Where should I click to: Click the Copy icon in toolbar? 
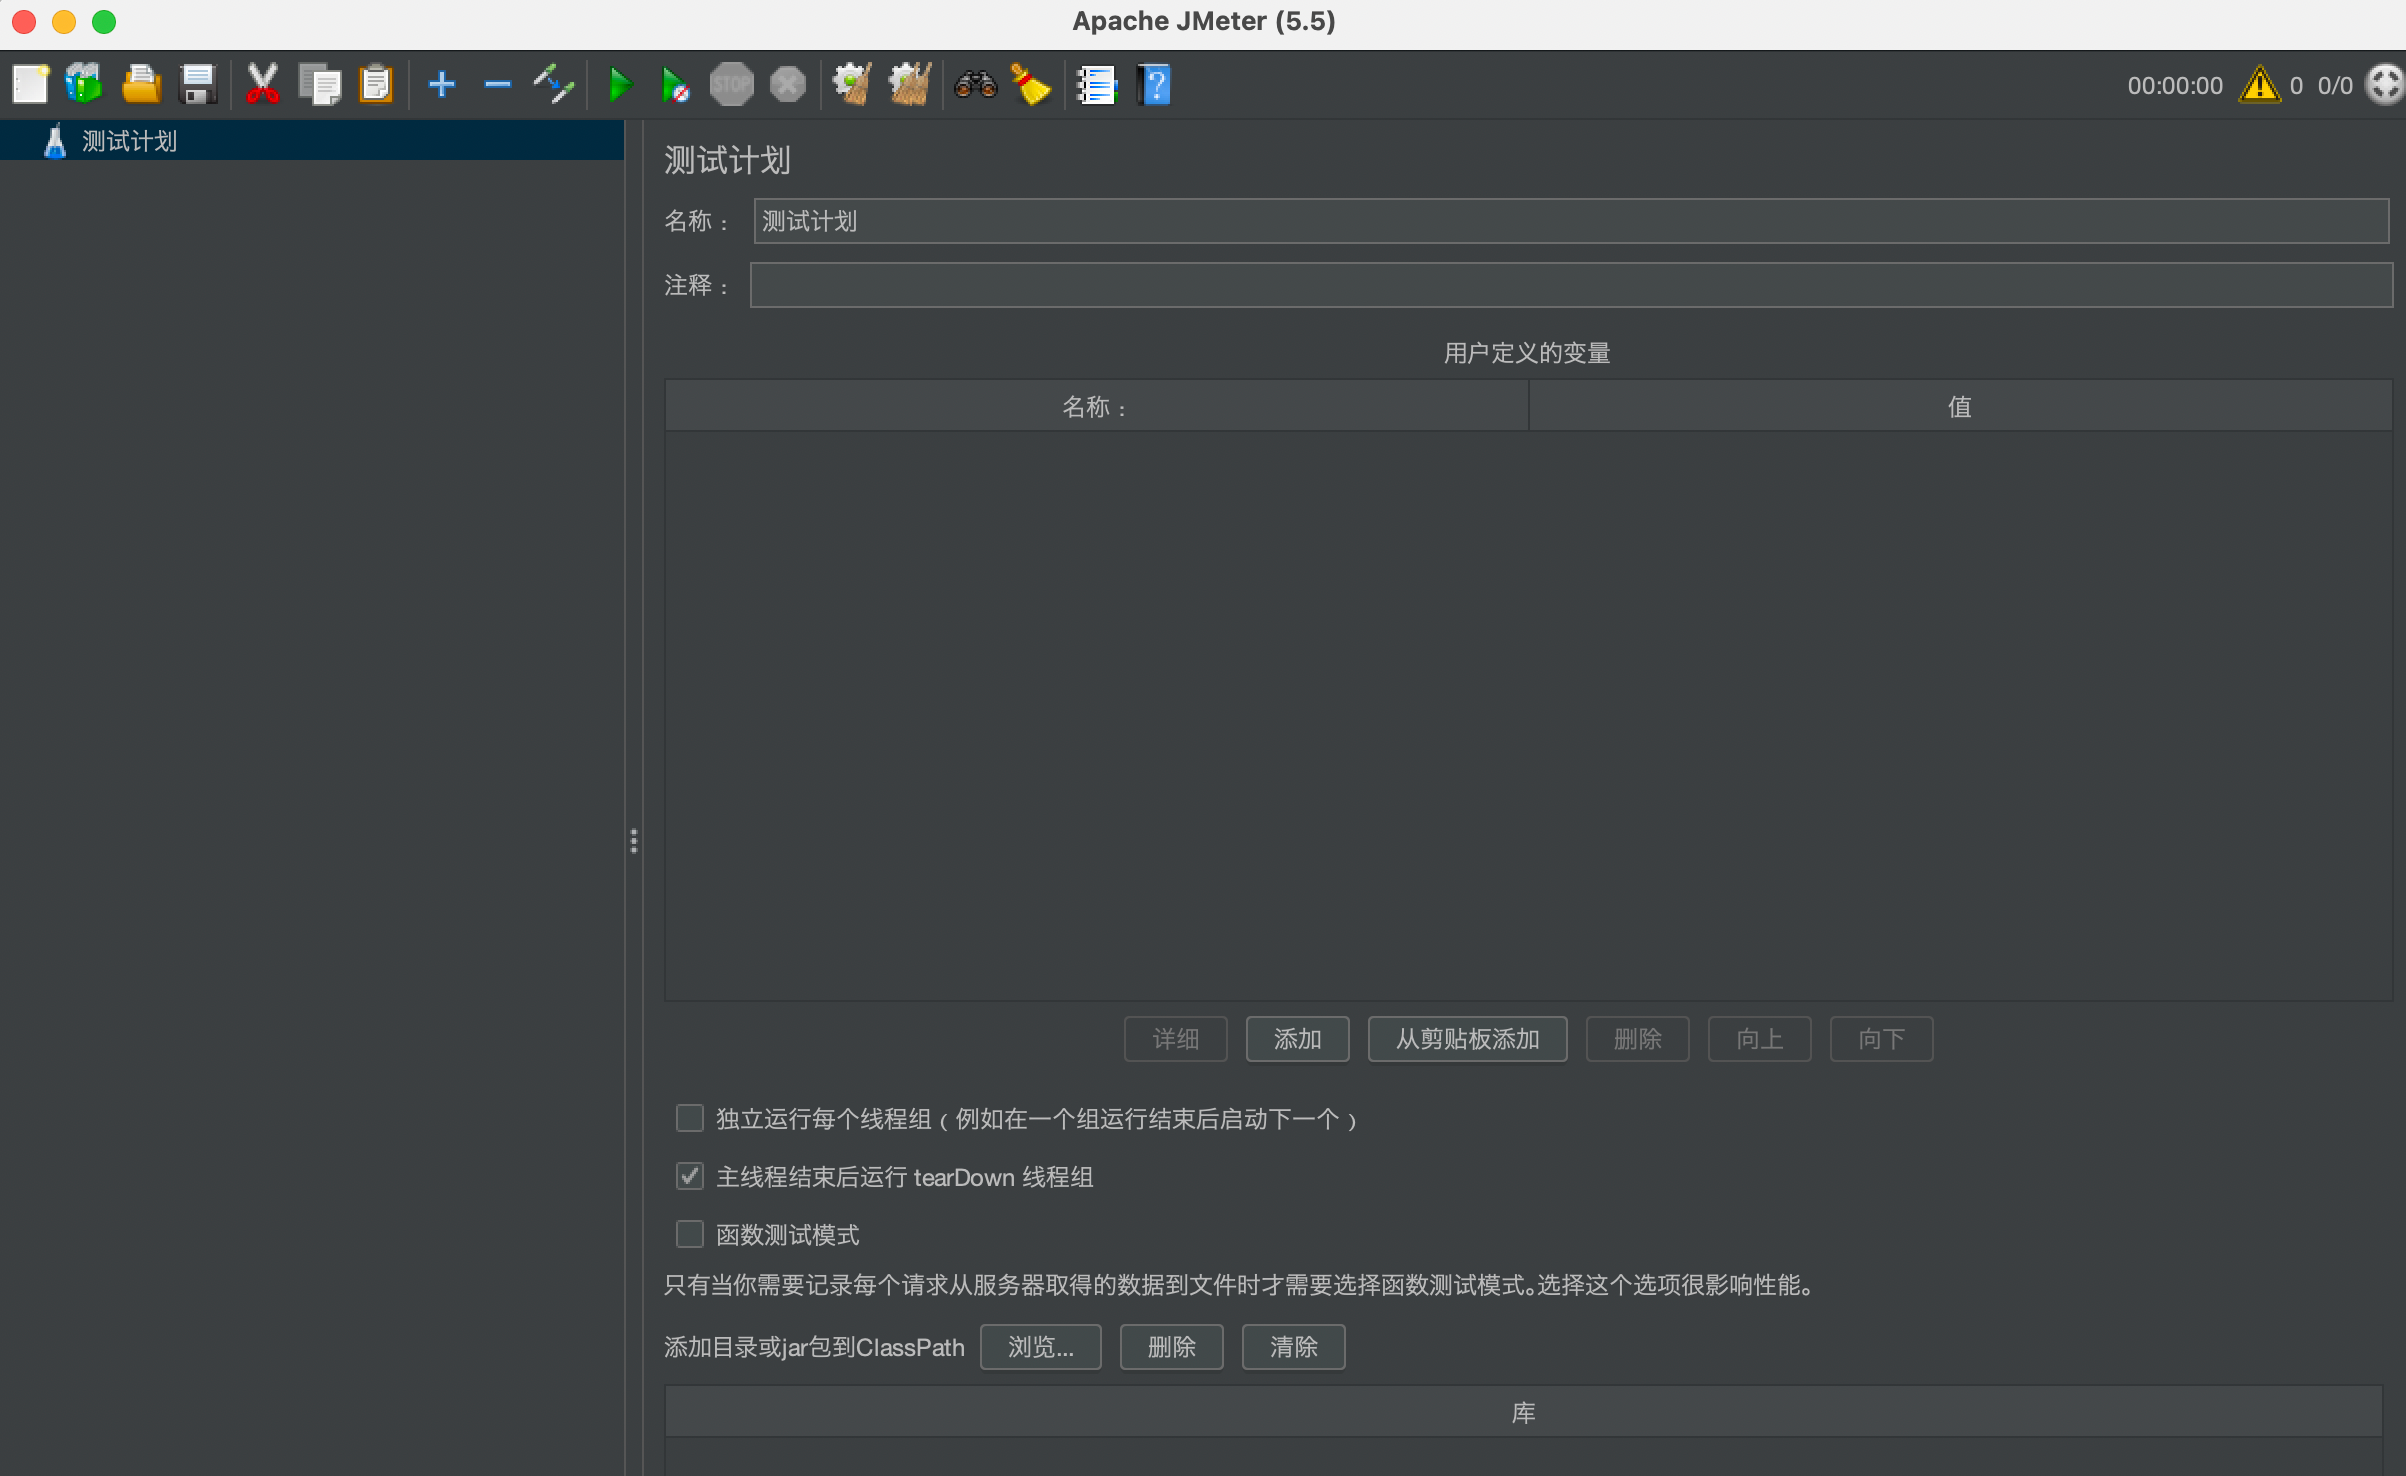[320, 85]
